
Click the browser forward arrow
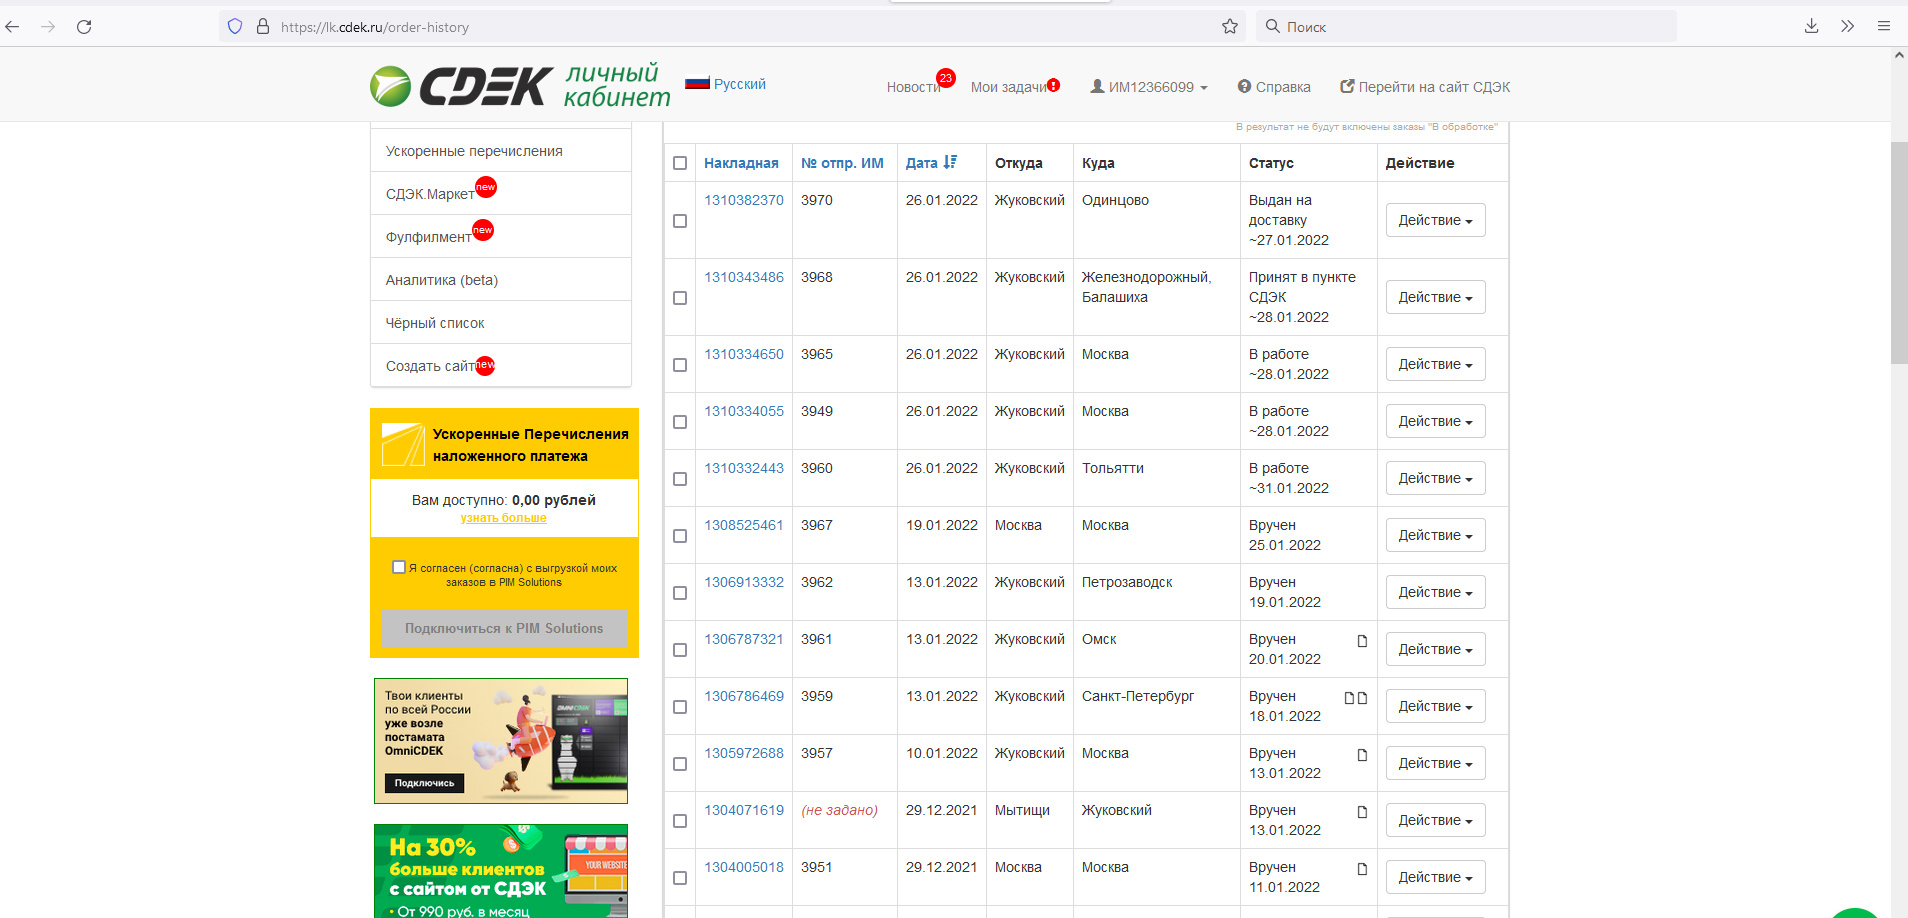(48, 27)
